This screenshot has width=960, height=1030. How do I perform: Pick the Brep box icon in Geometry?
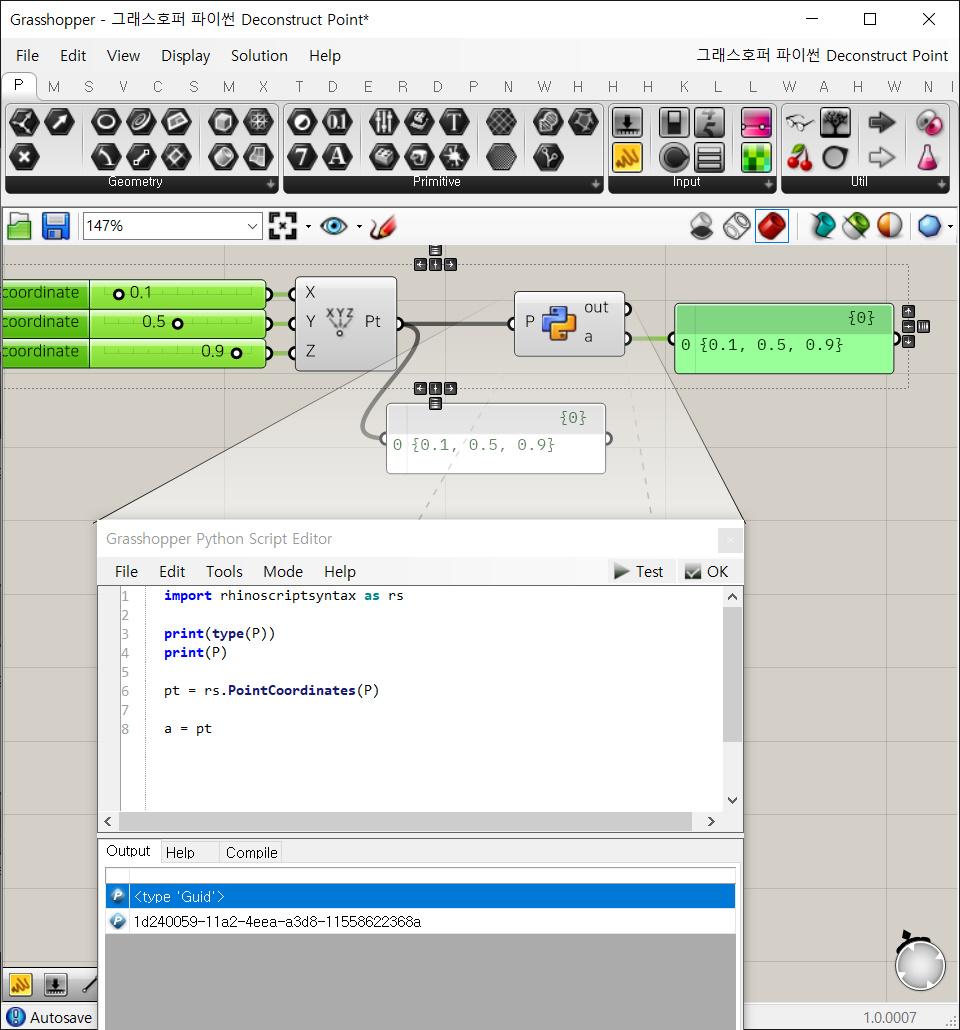[223, 122]
